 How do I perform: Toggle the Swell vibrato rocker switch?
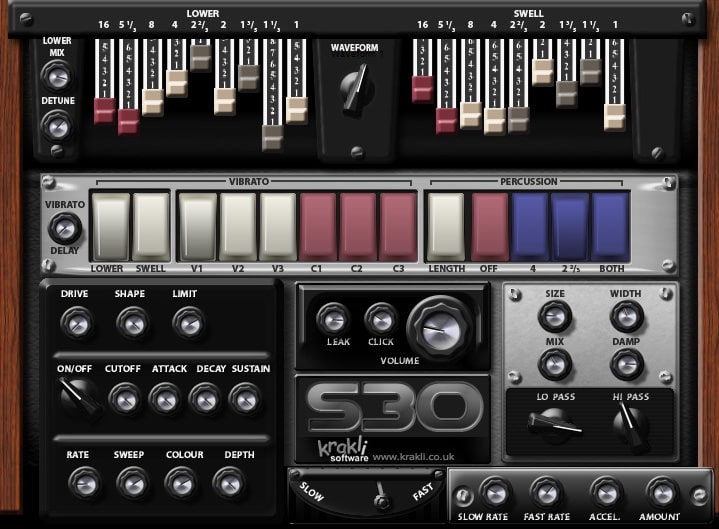coord(152,227)
